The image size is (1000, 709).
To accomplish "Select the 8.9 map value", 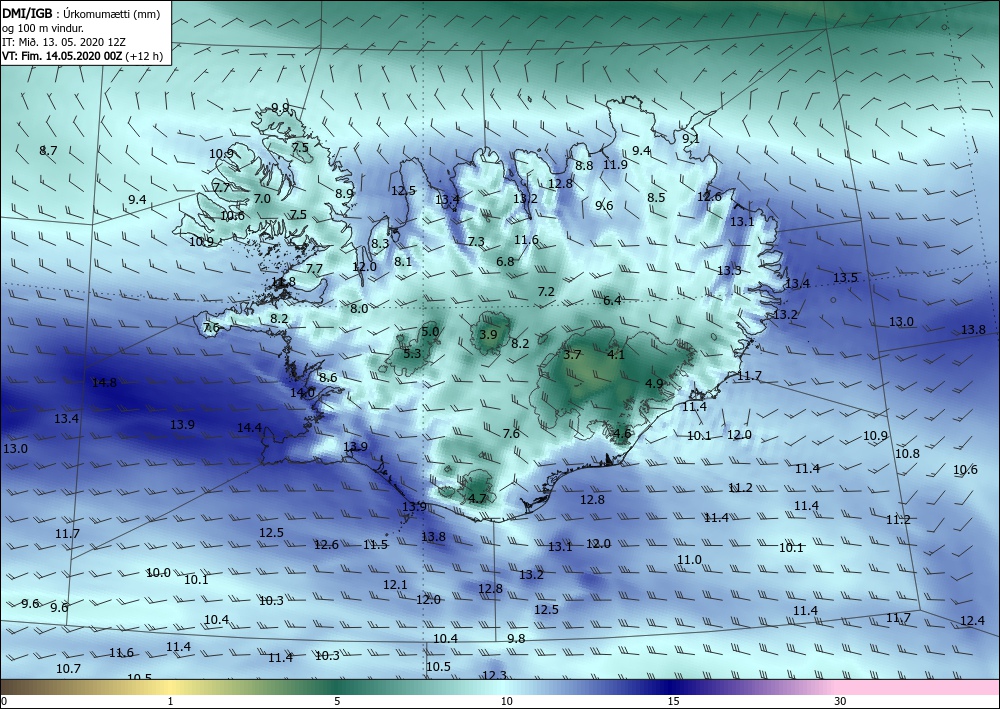I will pyautogui.click(x=344, y=193).
